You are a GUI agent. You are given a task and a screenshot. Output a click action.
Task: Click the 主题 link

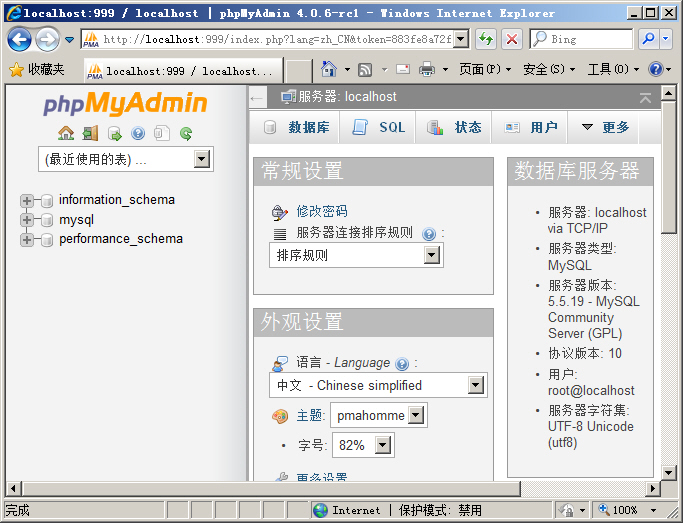point(309,415)
